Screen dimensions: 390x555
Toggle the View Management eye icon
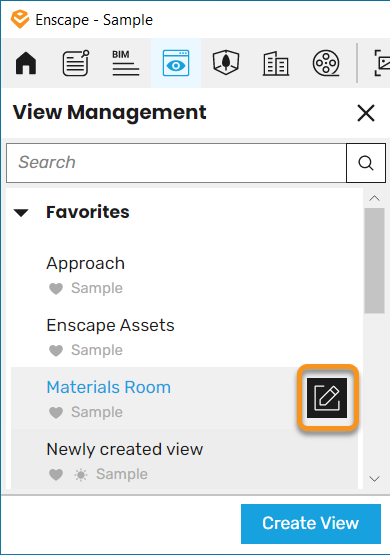(176, 63)
